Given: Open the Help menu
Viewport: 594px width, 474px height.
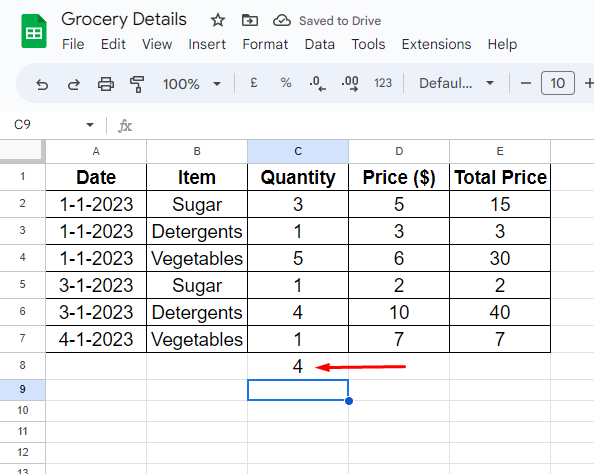Looking at the screenshot, I should click(x=502, y=44).
